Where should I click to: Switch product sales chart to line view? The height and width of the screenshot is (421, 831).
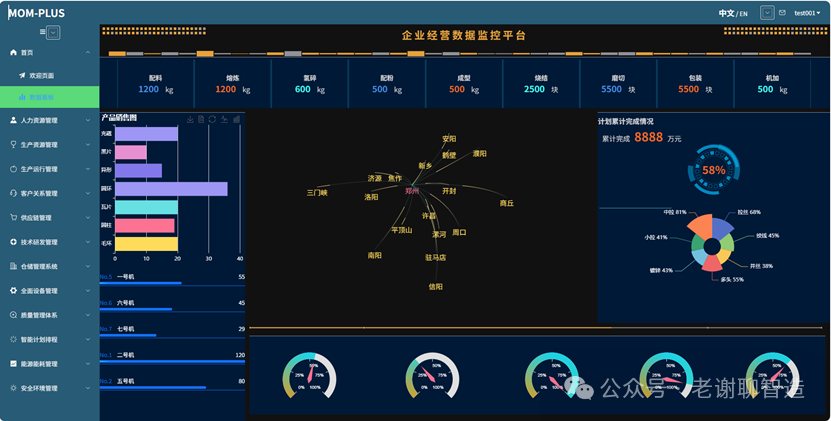(225, 120)
